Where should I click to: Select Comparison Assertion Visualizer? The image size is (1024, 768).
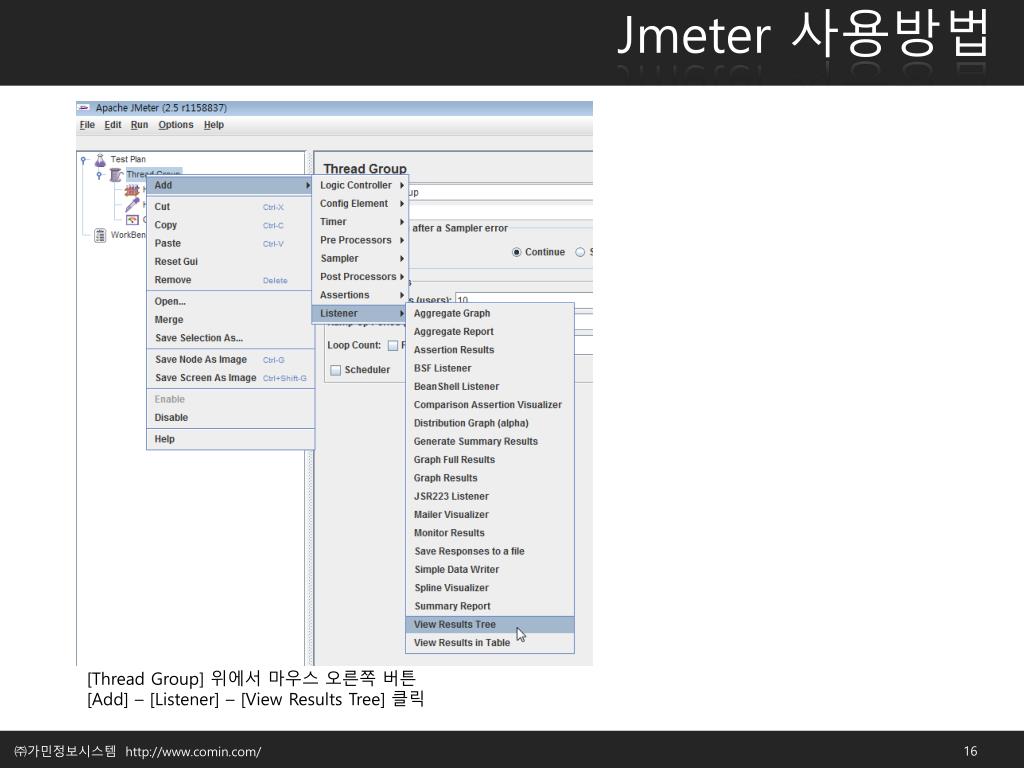click(490, 405)
